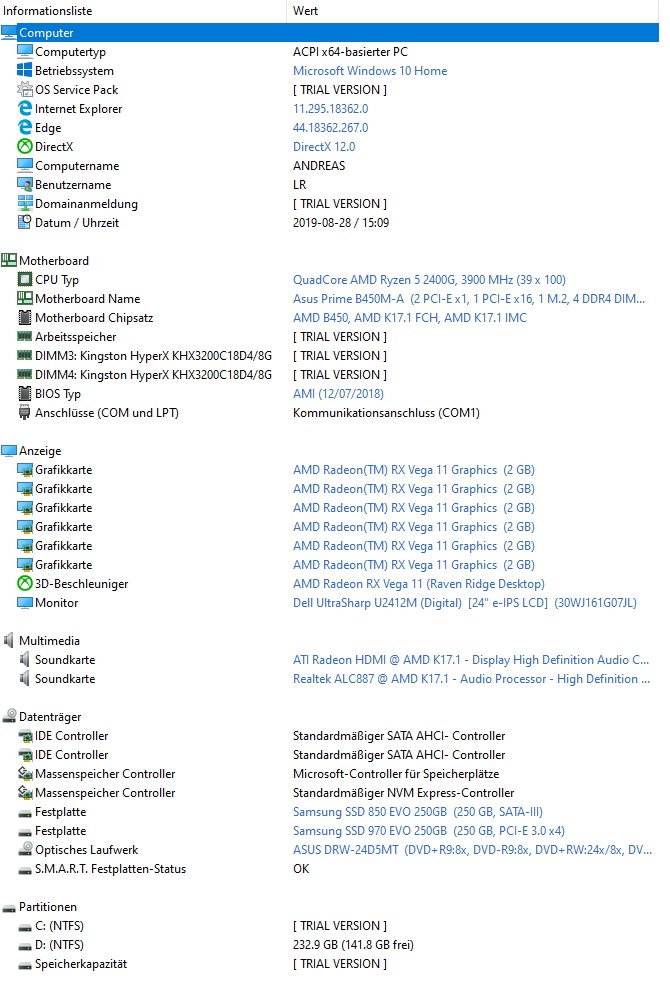Click the S.M.A.R.T. Festplatten-Status icon

25,870
